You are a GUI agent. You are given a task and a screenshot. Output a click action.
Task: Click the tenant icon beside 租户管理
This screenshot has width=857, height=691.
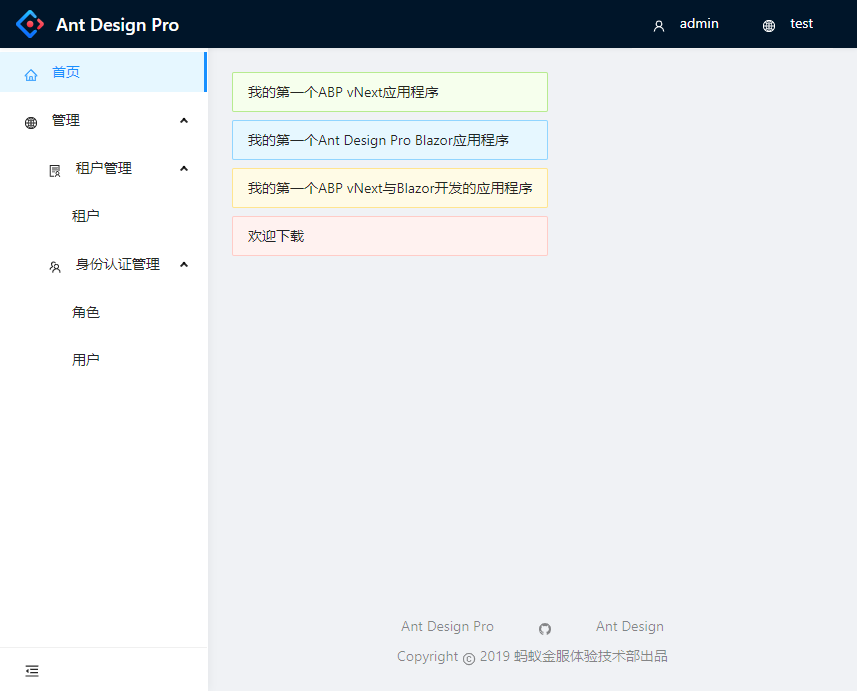pyautogui.click(x=54, y=169)
